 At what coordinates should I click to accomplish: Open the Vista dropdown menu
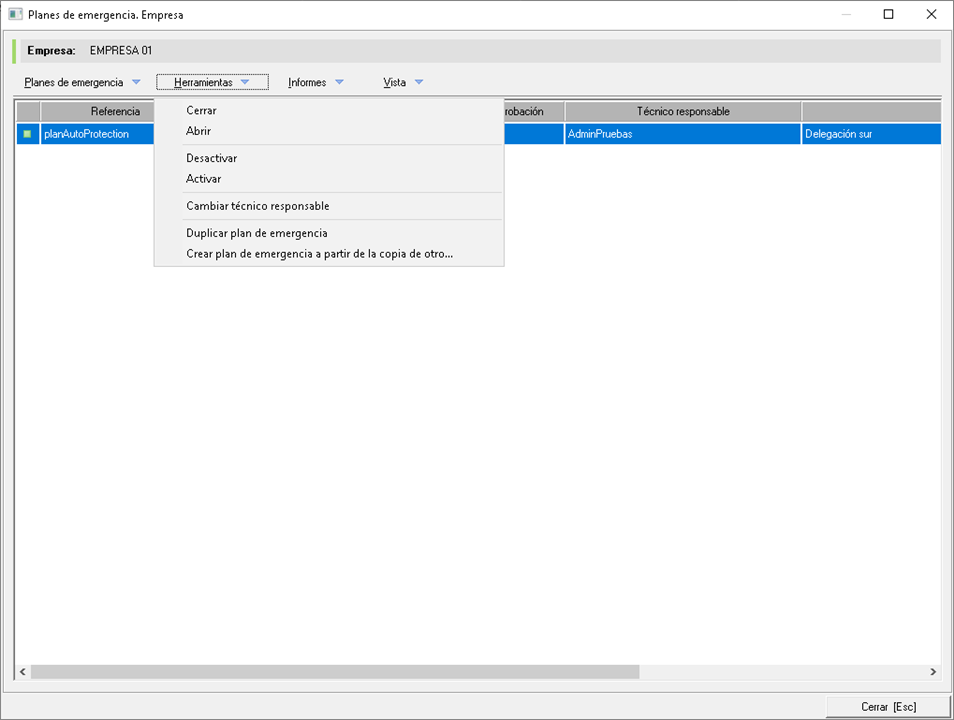(x=403, y=82)
